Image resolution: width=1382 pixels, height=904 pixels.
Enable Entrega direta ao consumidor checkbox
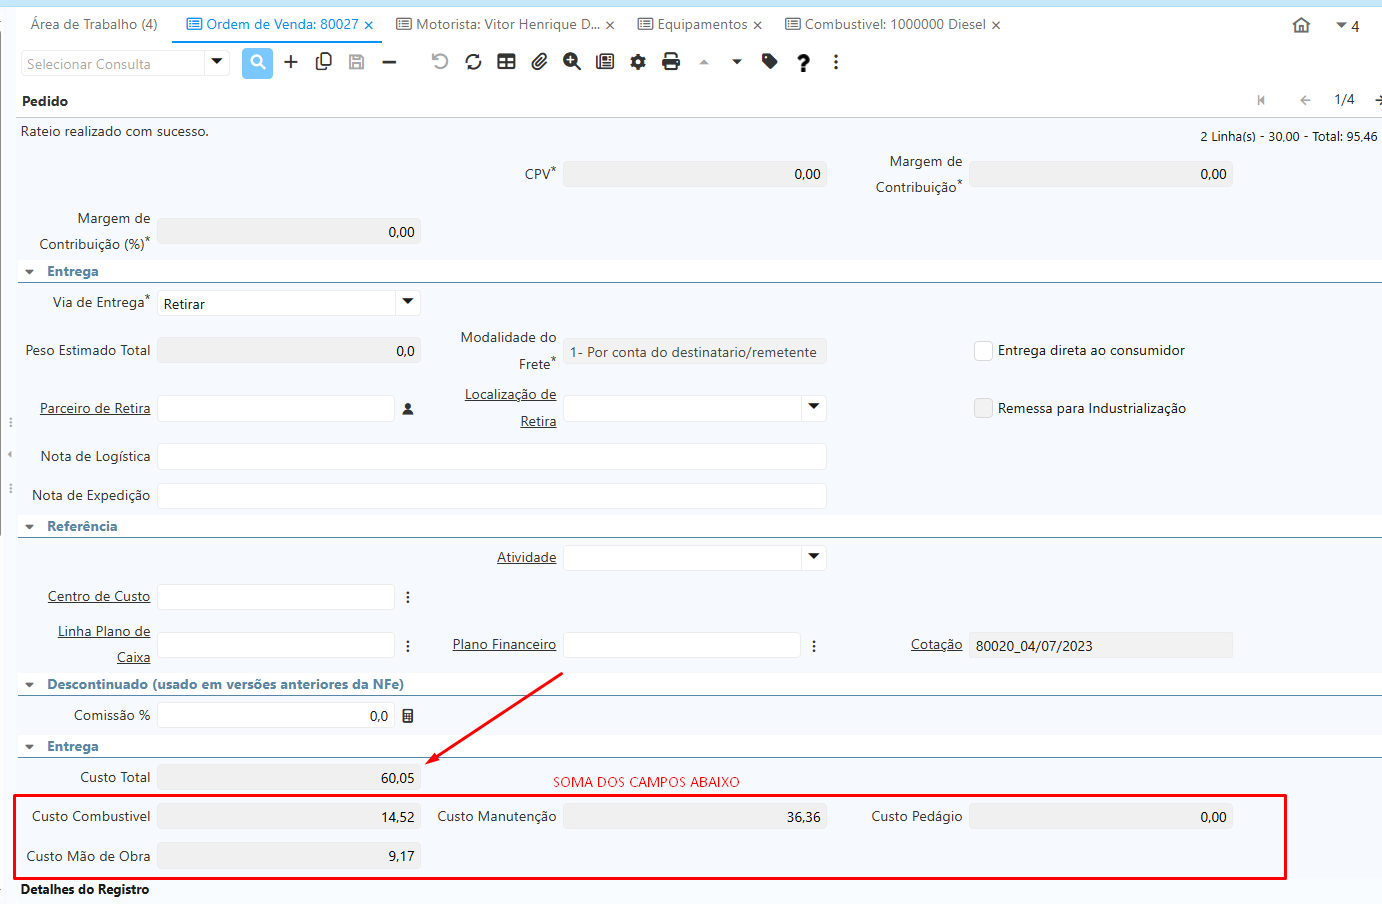point(983,351)
